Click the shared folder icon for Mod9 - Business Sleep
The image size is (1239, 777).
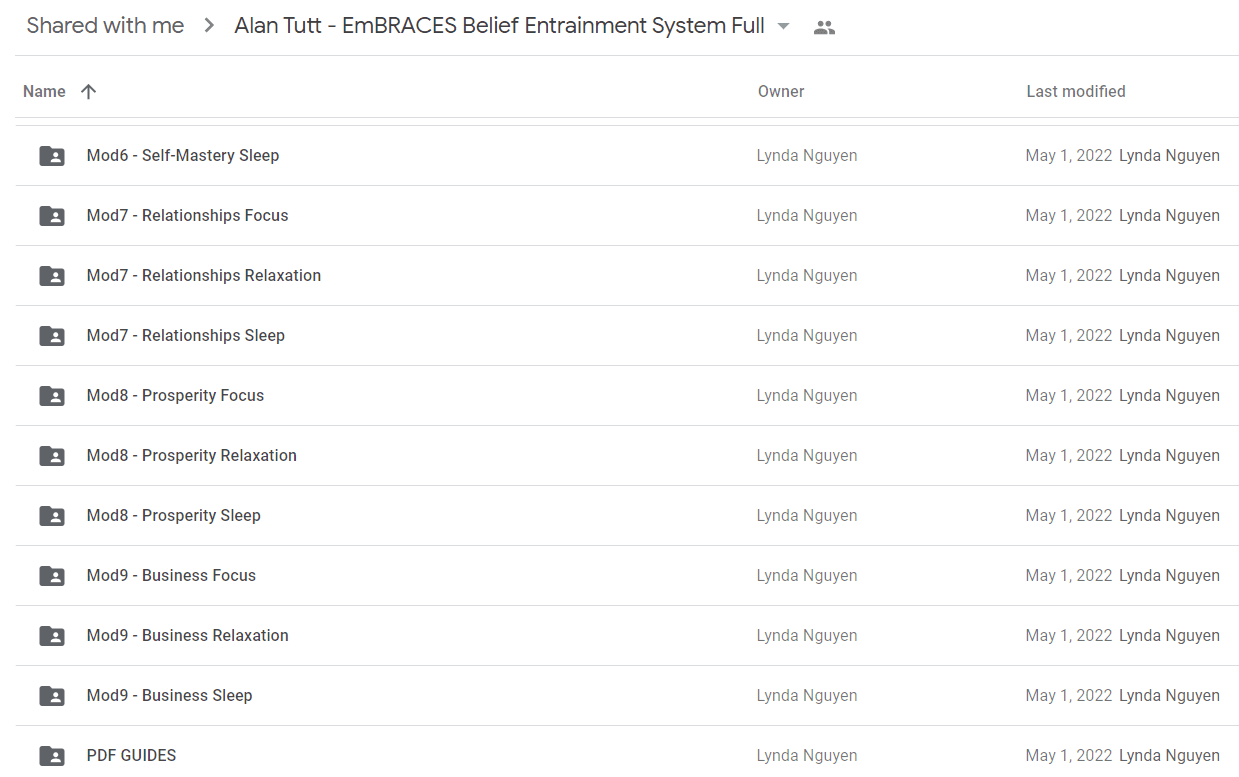pos(52,696)
